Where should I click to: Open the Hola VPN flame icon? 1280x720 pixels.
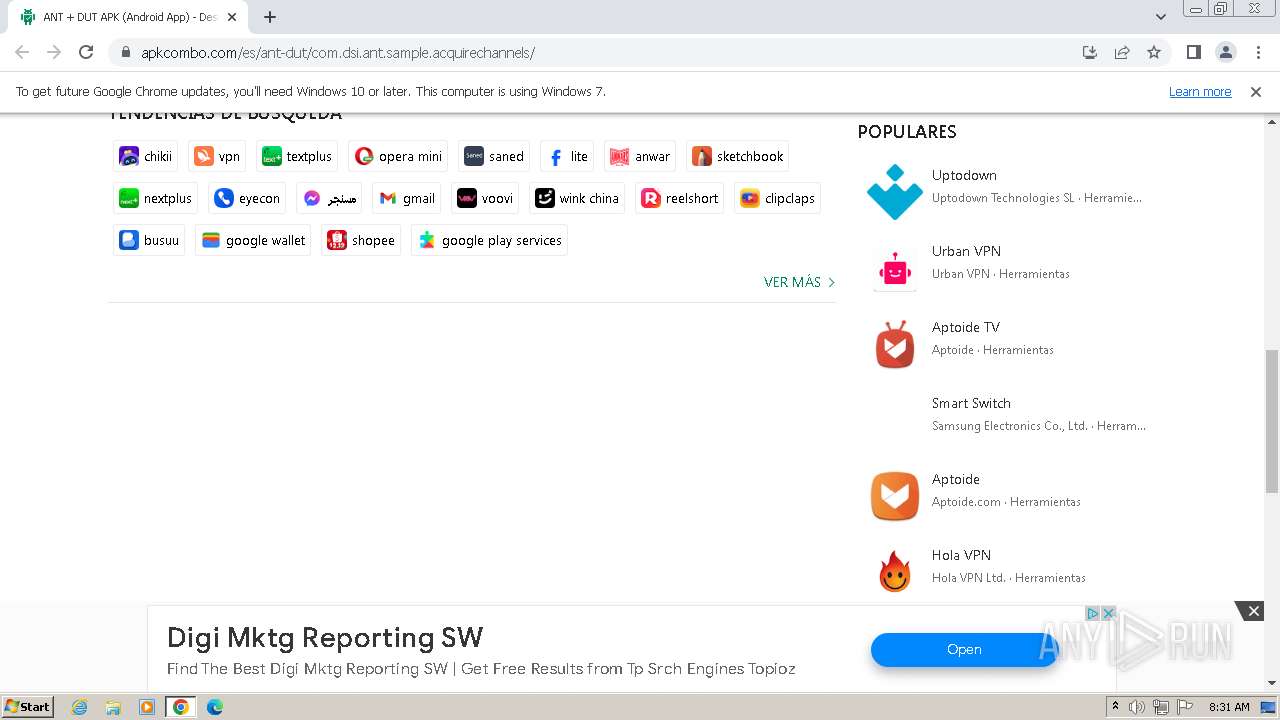point(894,572)
